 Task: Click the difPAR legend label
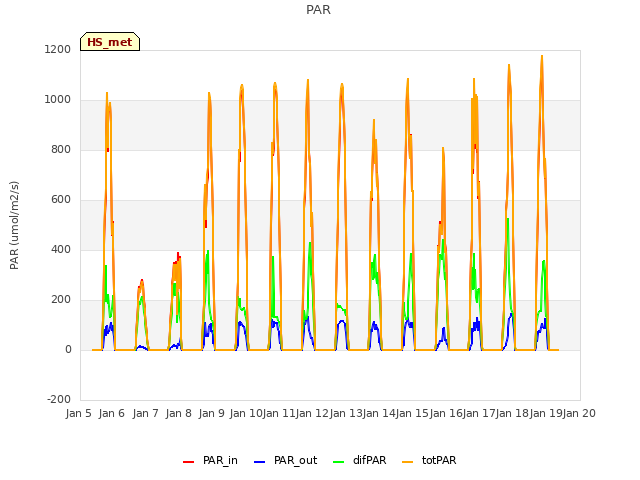coord(369,460)
